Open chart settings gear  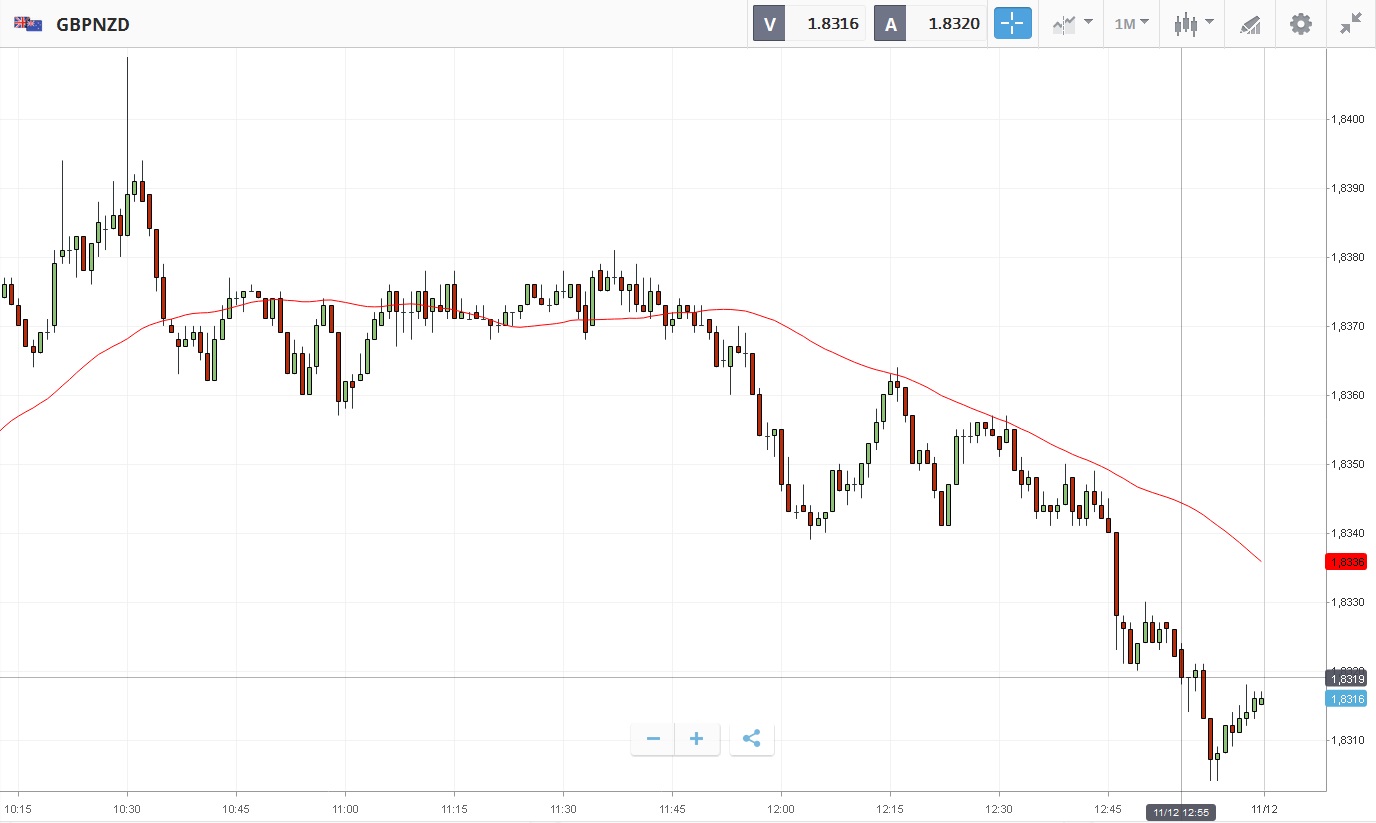tap(1300, 23)
